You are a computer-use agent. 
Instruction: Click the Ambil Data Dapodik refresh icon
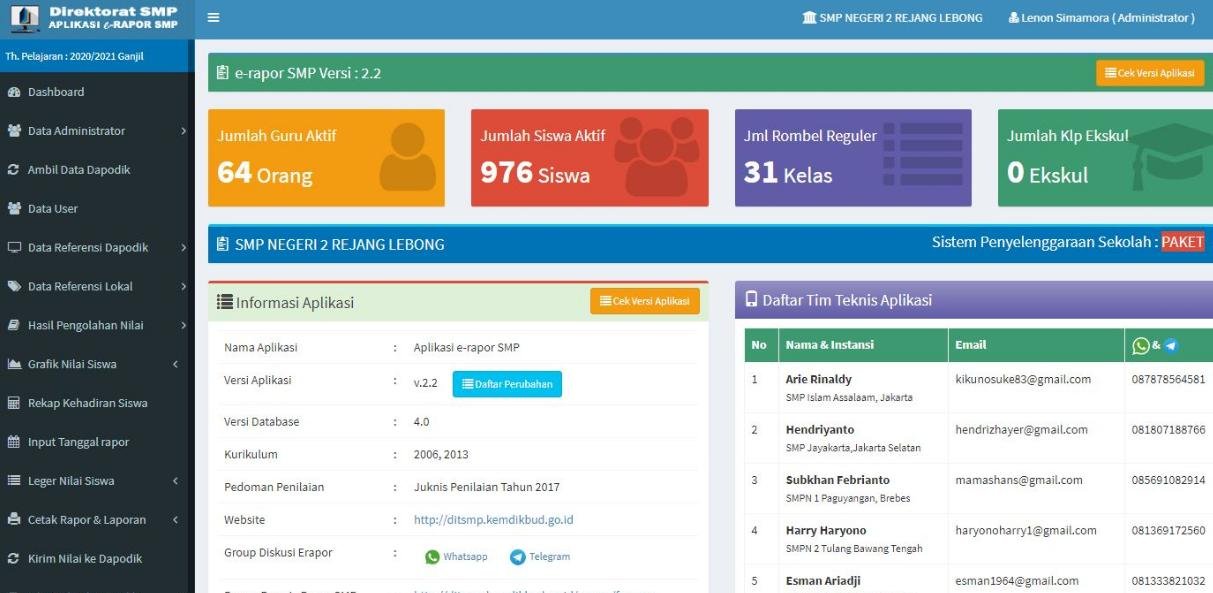point(14,170)
